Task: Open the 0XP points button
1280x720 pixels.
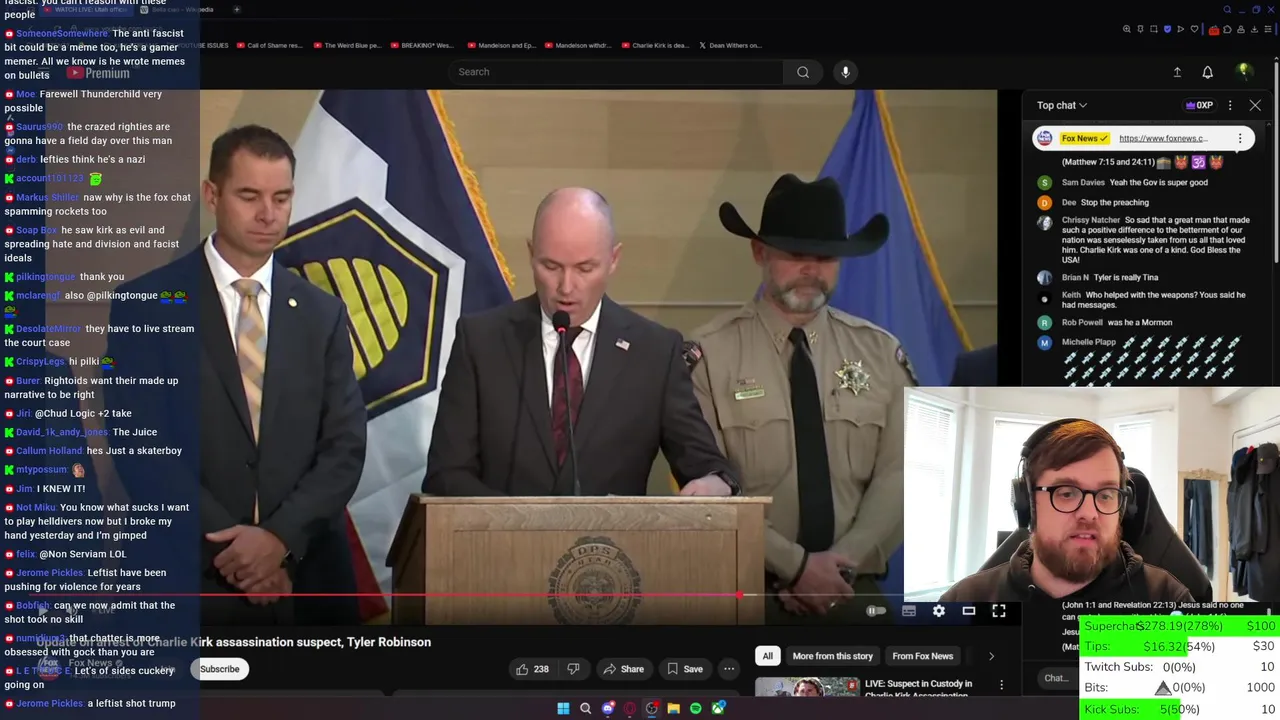Action: [1199, 105]
